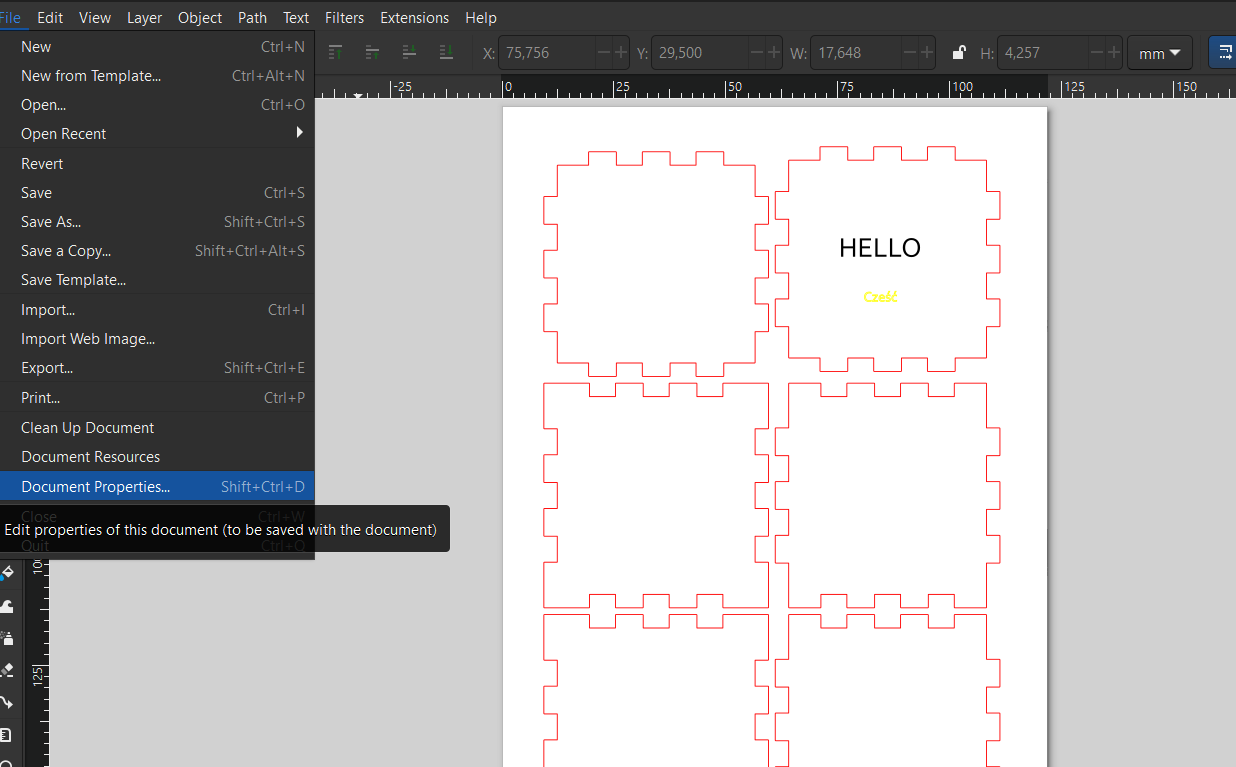Increase the H value with plus

pos(1114,53)
